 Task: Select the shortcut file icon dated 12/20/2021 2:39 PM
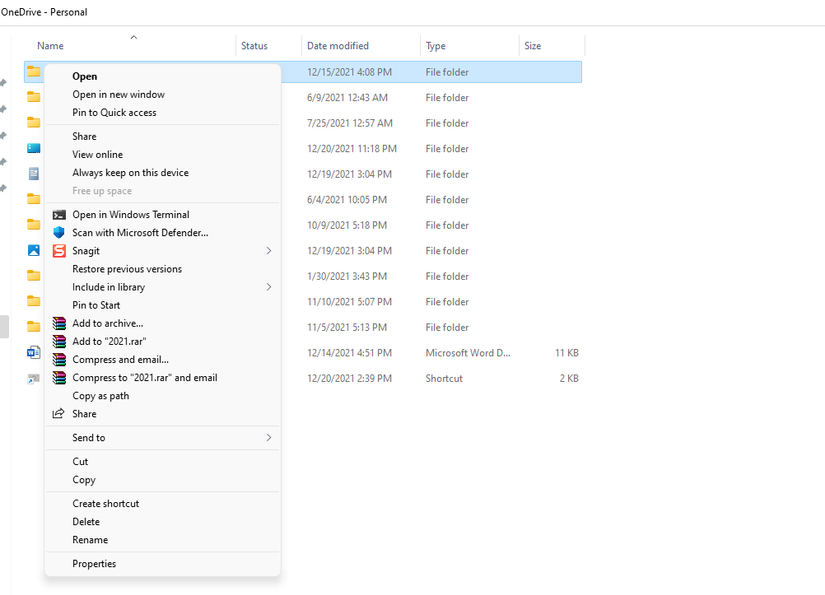click(34, 378)
